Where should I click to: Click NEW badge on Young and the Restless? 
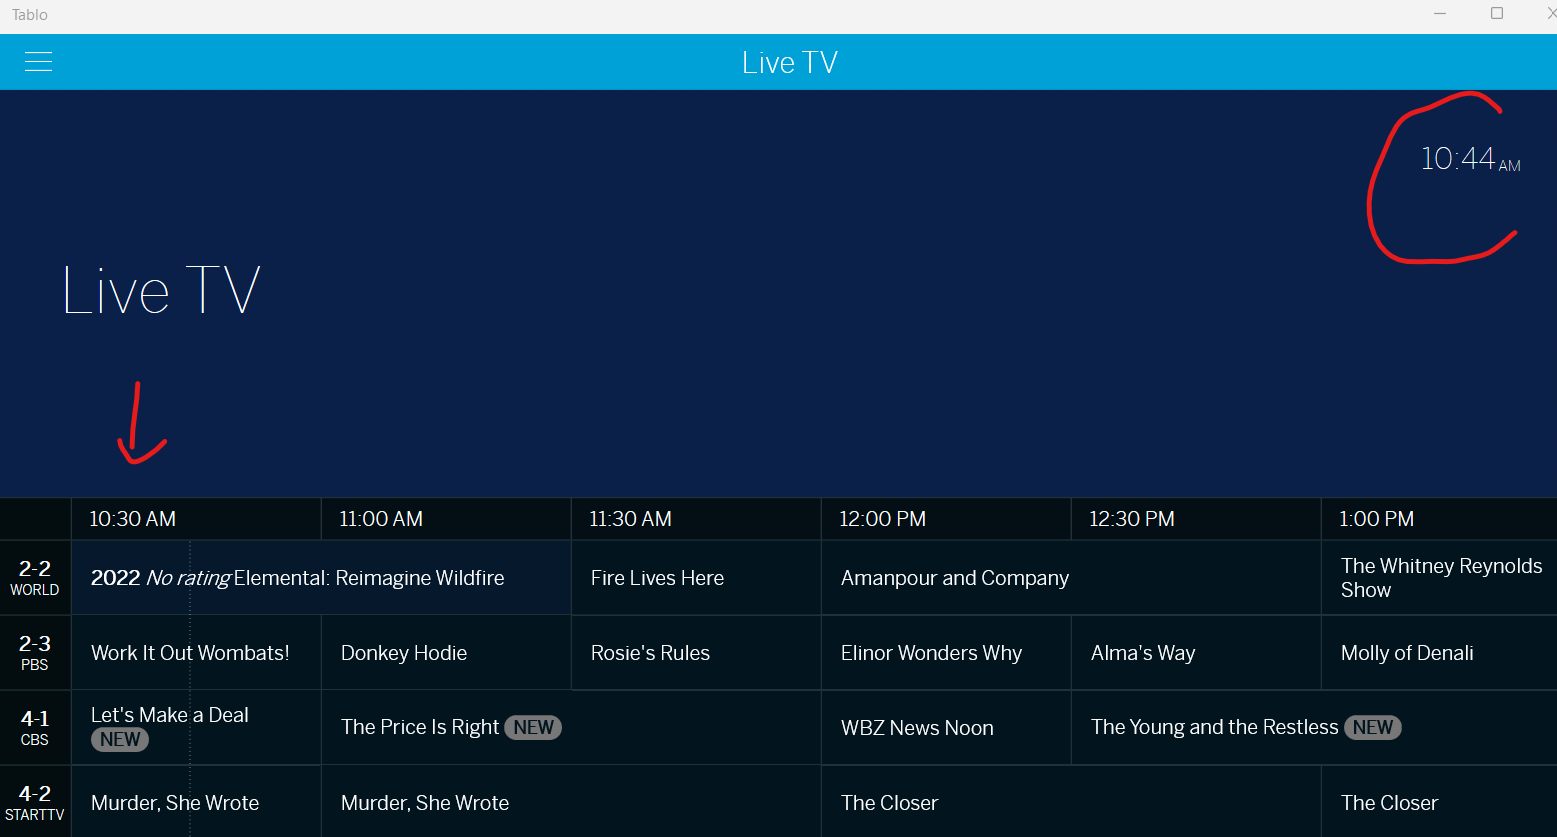1373,728
